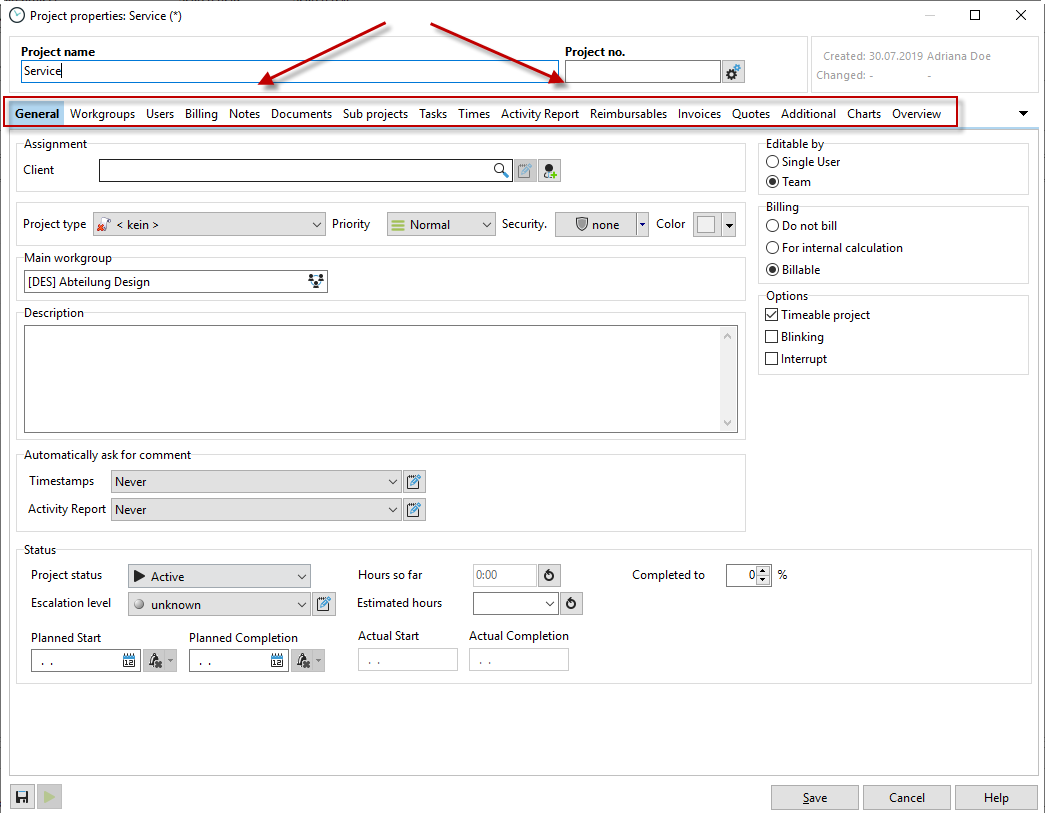Click the add new client icon

click(549, 171)
